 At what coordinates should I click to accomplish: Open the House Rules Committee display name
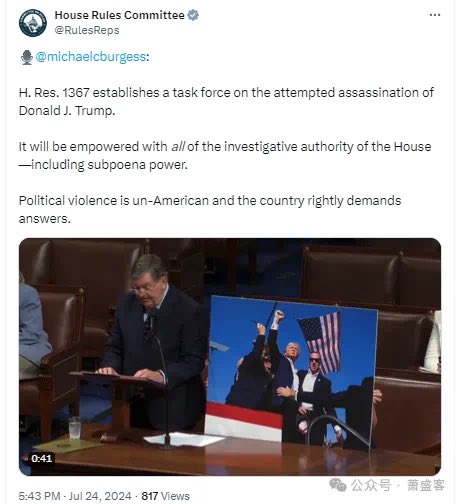[119, 15]
